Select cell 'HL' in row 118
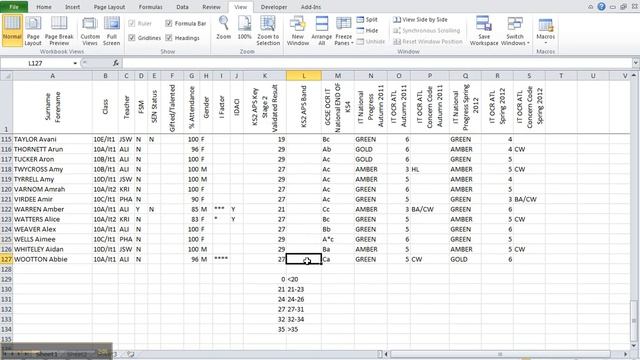640x360 pixels. [430, 169]
